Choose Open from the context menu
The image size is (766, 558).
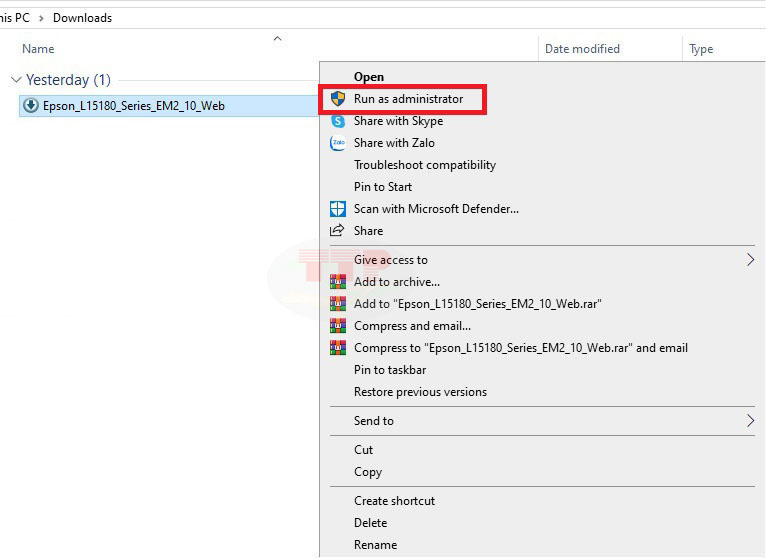[368, 77]
